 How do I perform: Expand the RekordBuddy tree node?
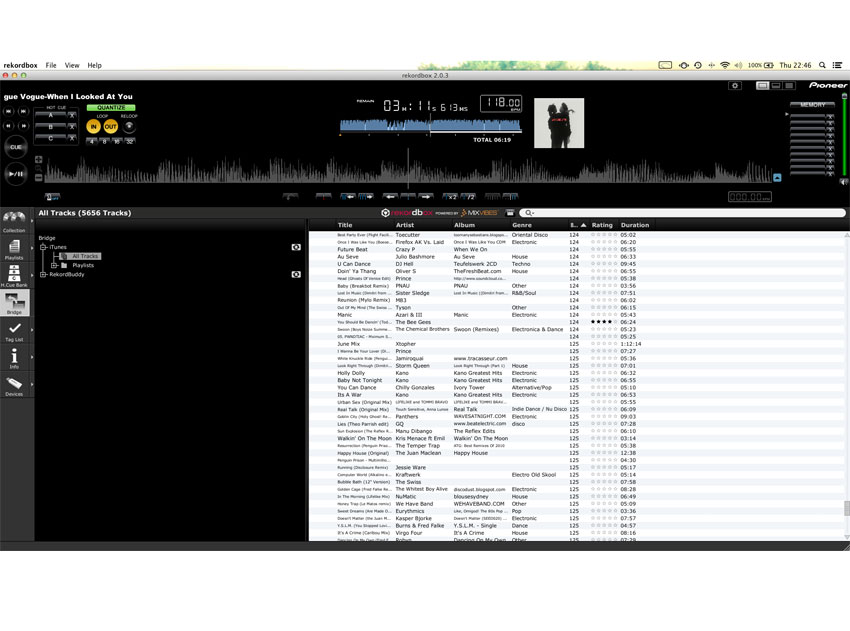tap(43, 274)
